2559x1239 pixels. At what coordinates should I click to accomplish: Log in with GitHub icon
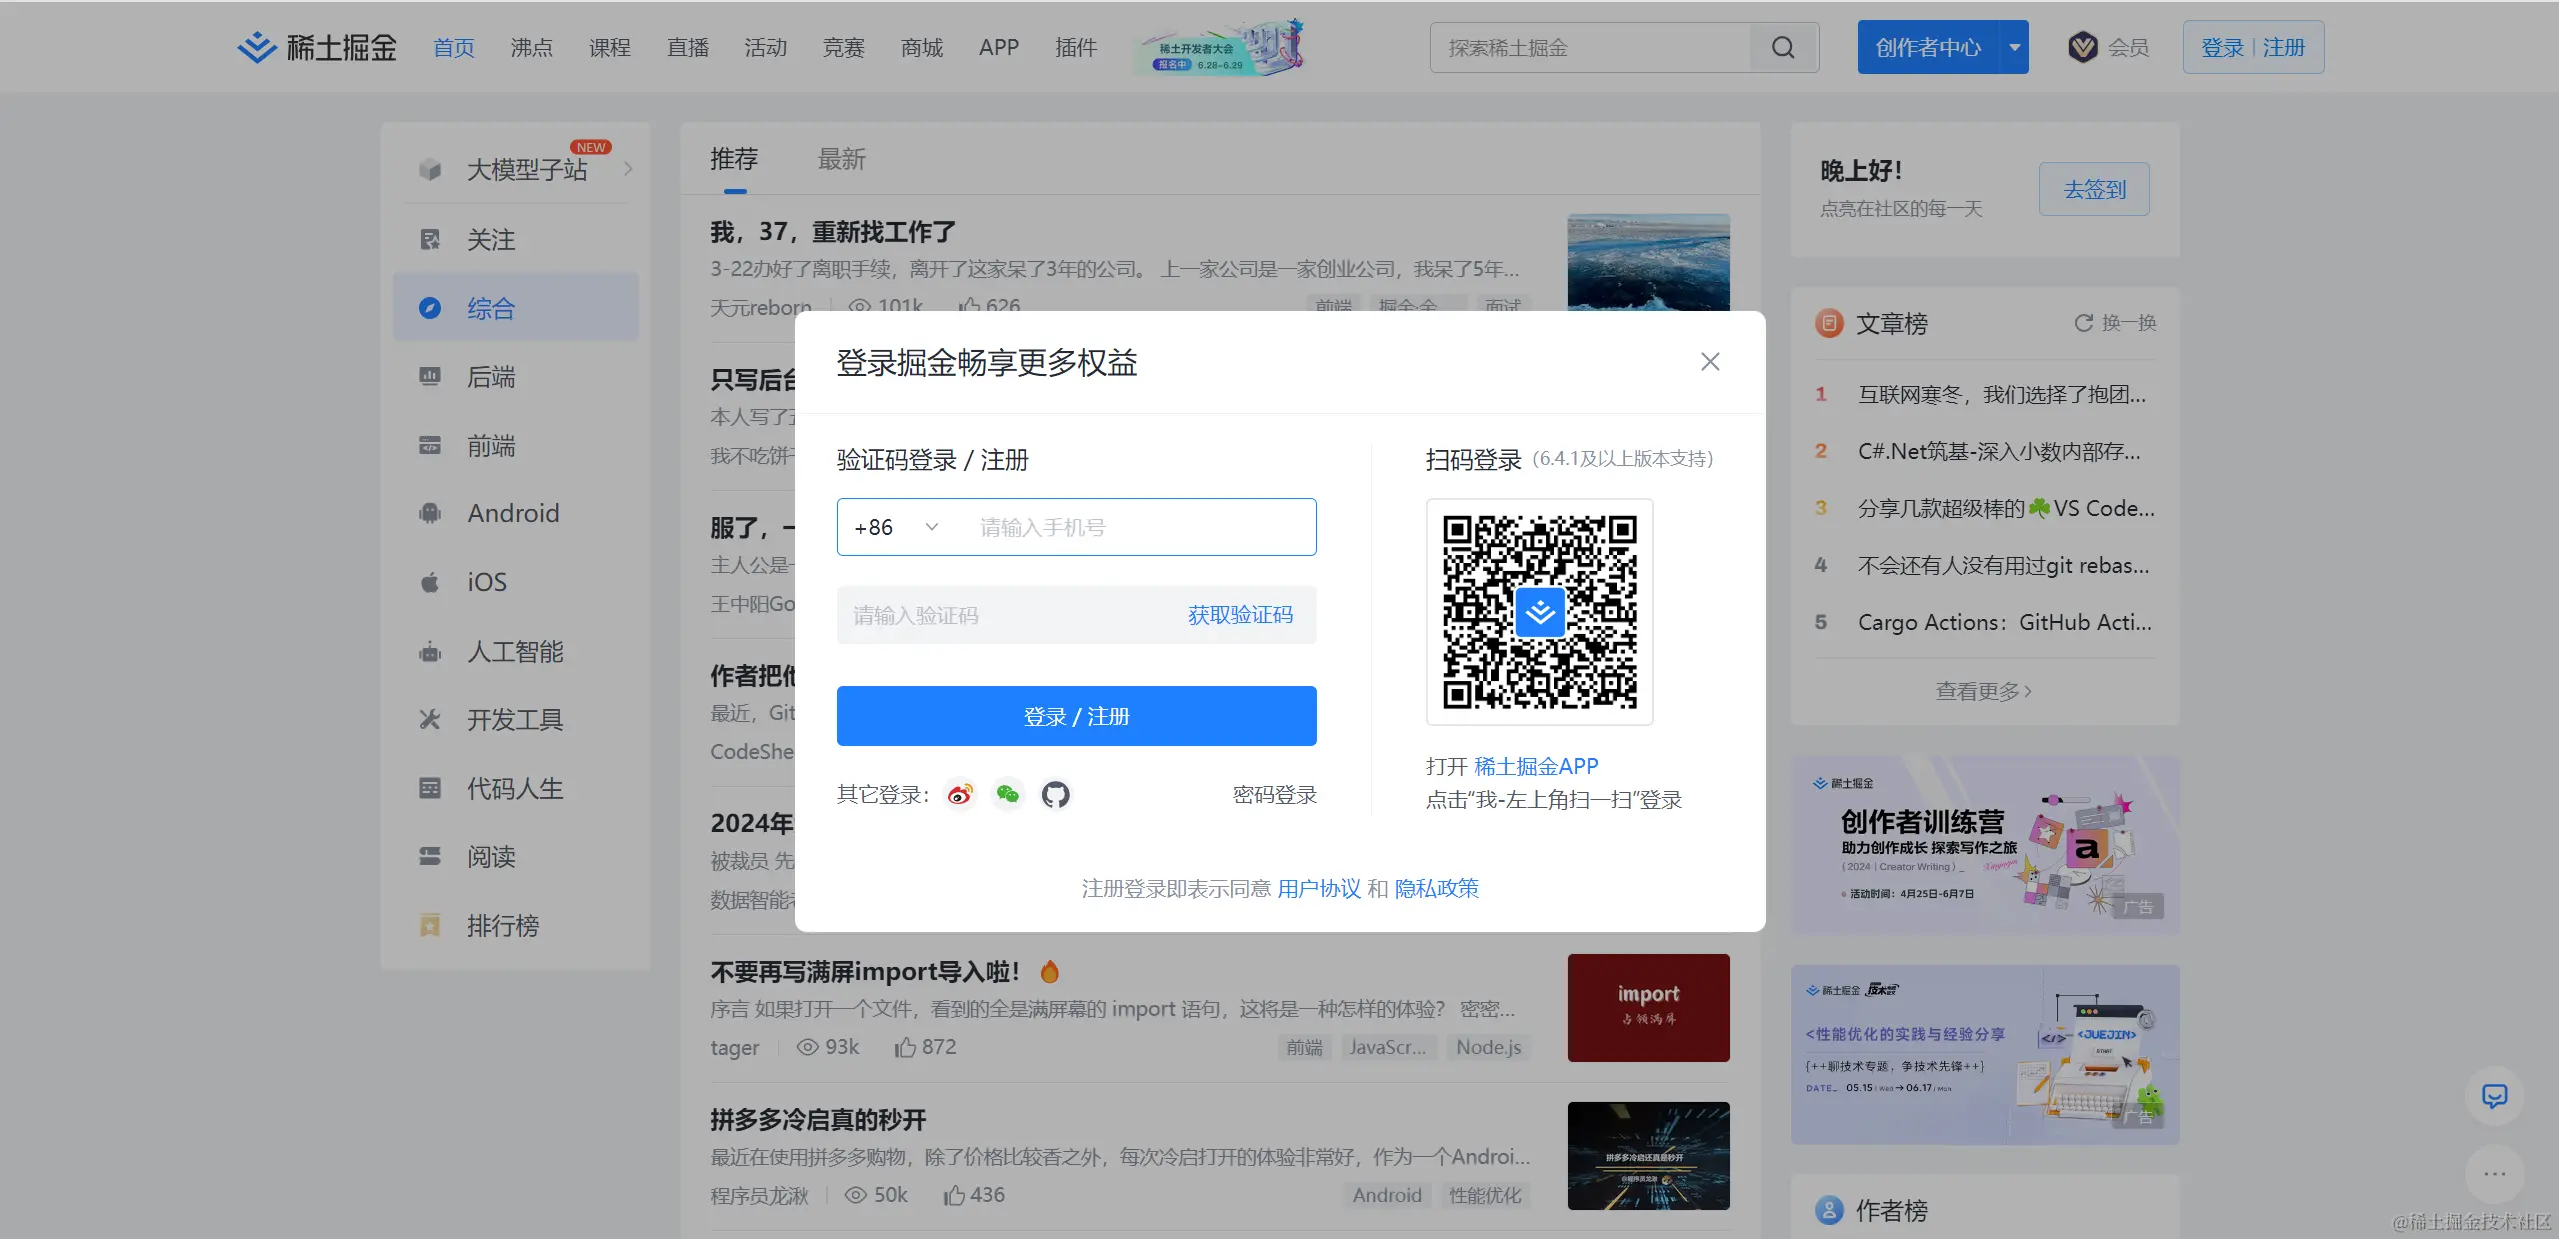point(1056,795)
